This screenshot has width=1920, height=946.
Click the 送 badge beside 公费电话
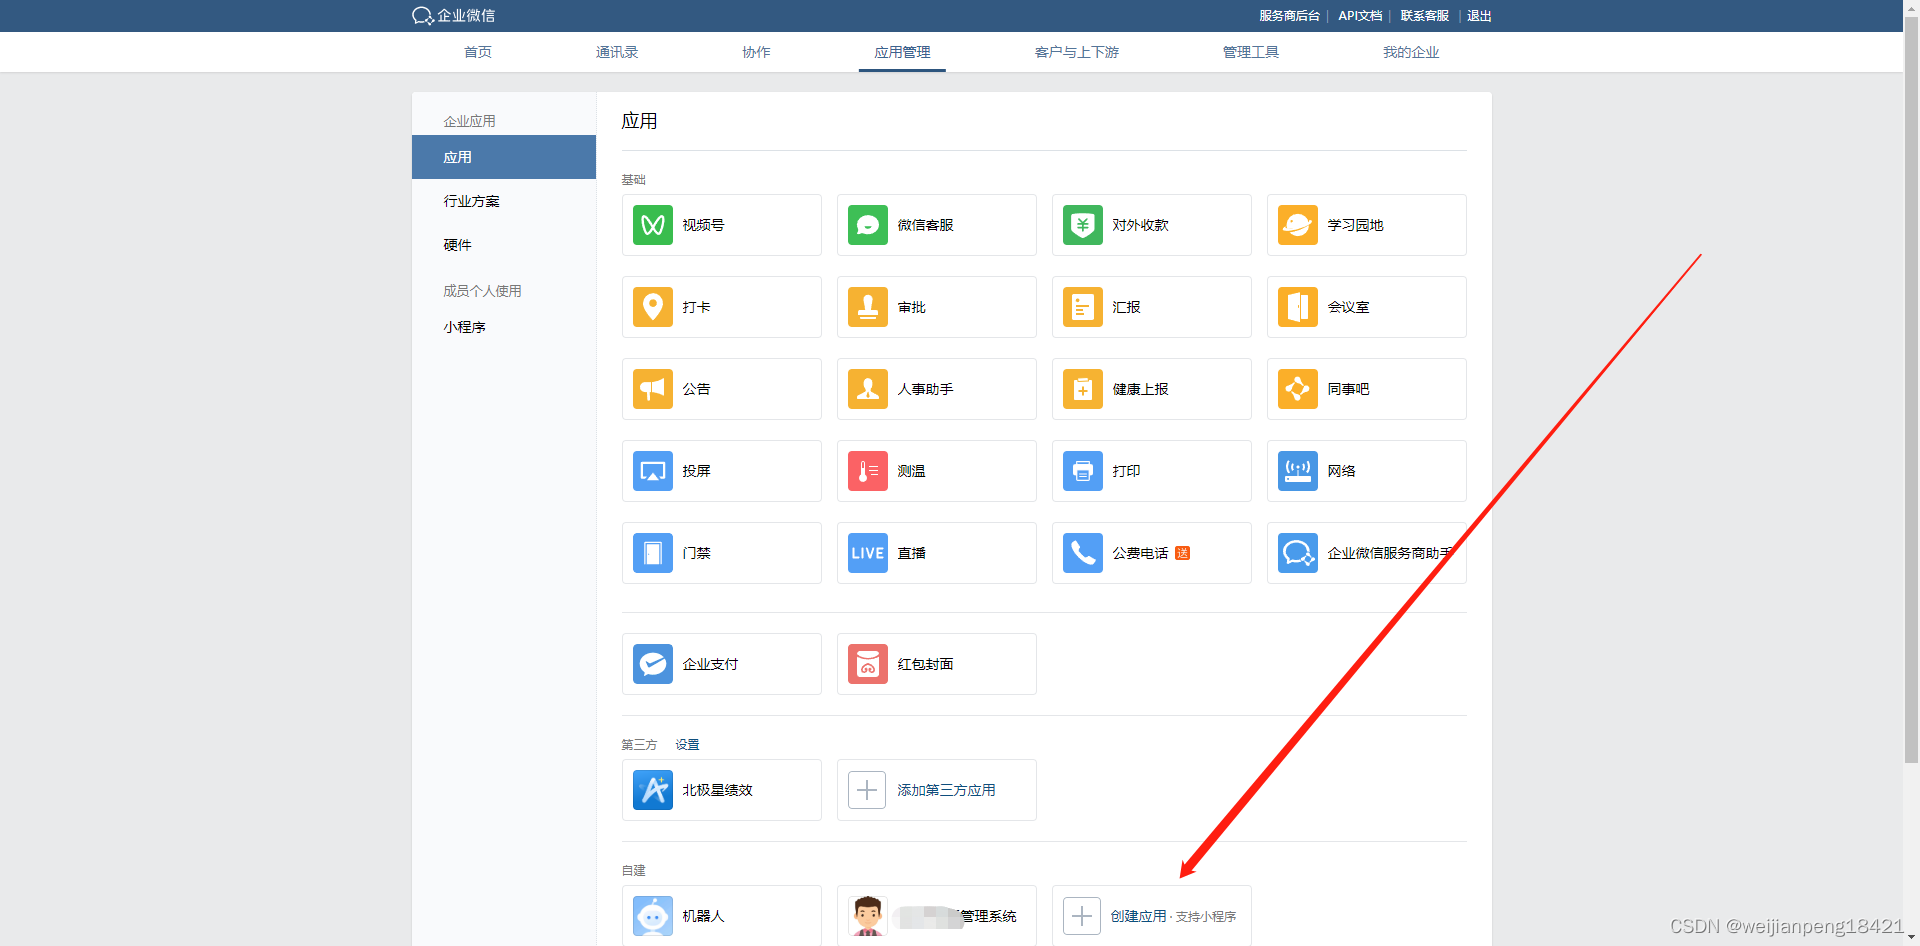(x=1182, y=553)
